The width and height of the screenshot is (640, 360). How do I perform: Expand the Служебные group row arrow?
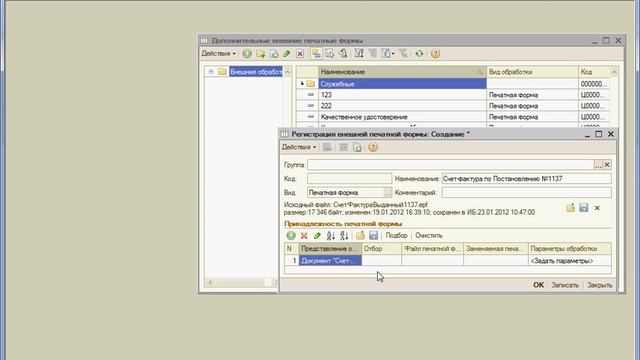click(302, 84)
